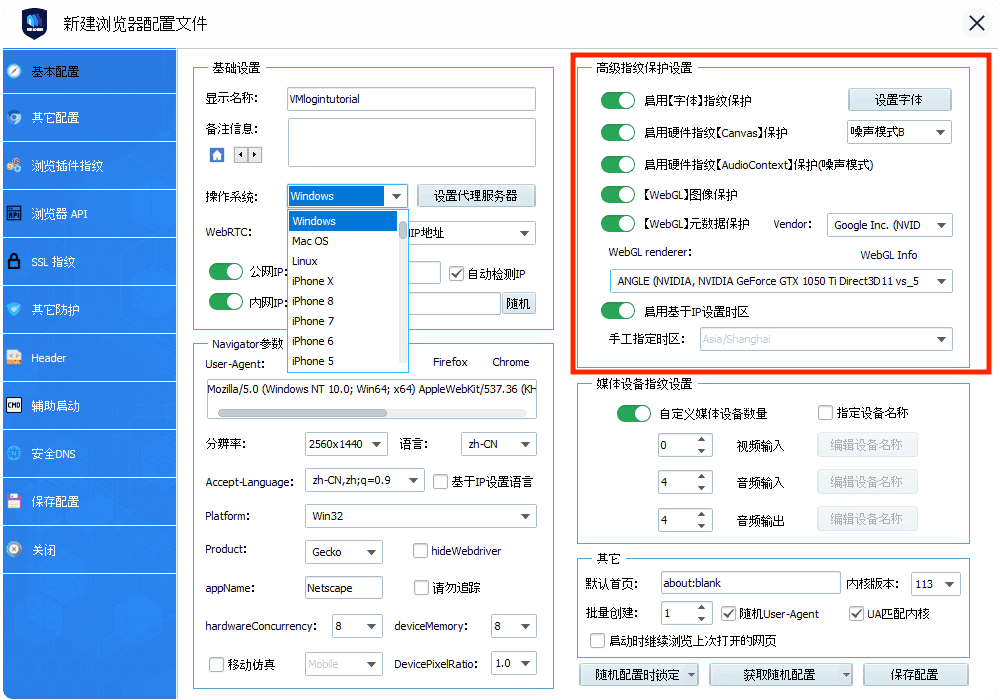Click the 关闭 sidebar icon
Screen dimensions: 1000x700
click(14, 549)
